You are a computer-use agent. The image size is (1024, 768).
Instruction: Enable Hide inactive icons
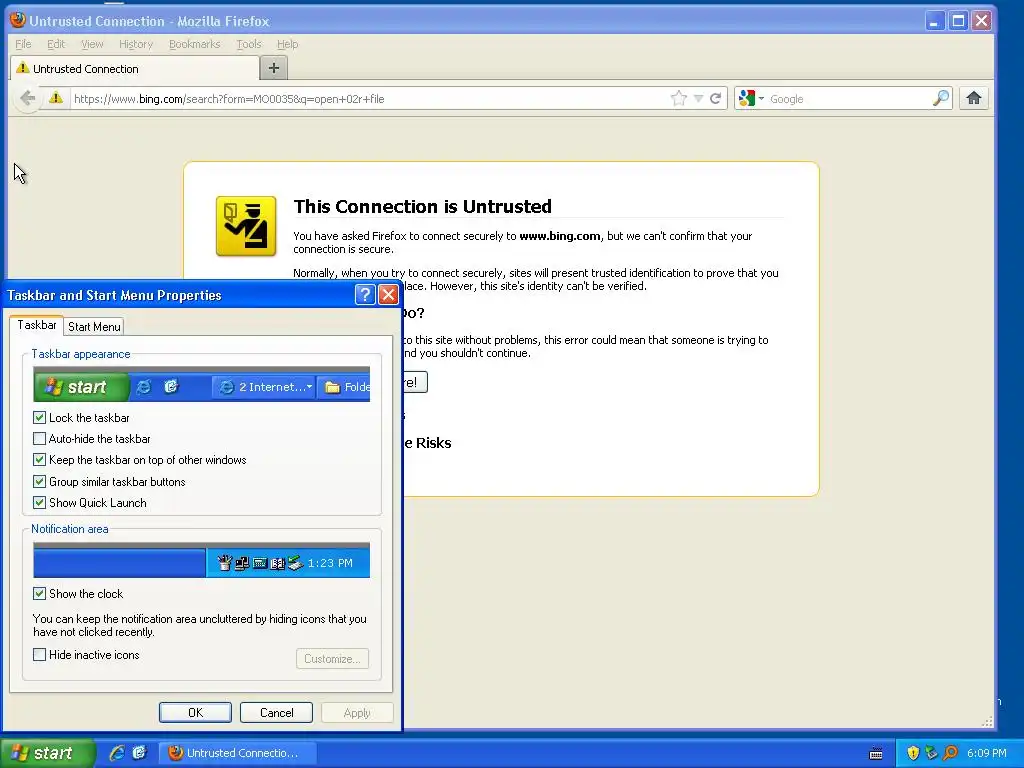(39, 654)
